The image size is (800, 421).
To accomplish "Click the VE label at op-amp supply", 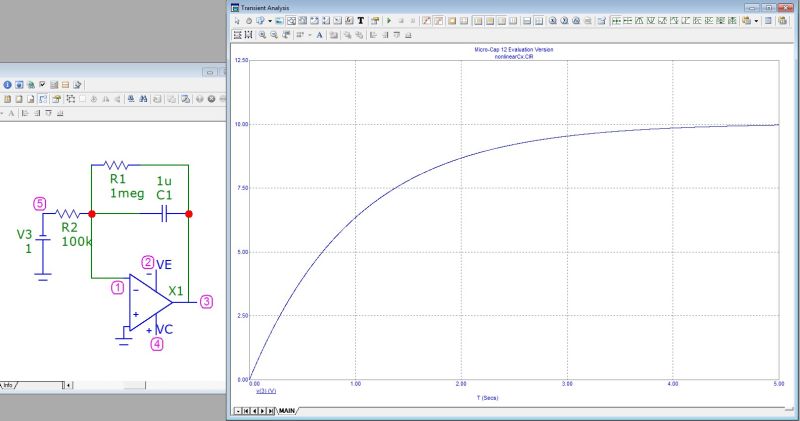I will point(164,264).
